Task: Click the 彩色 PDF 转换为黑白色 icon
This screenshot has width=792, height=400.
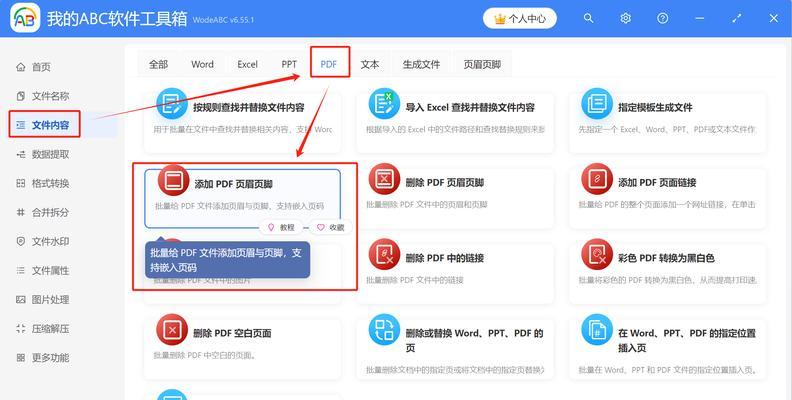Action: click(597, 254)
